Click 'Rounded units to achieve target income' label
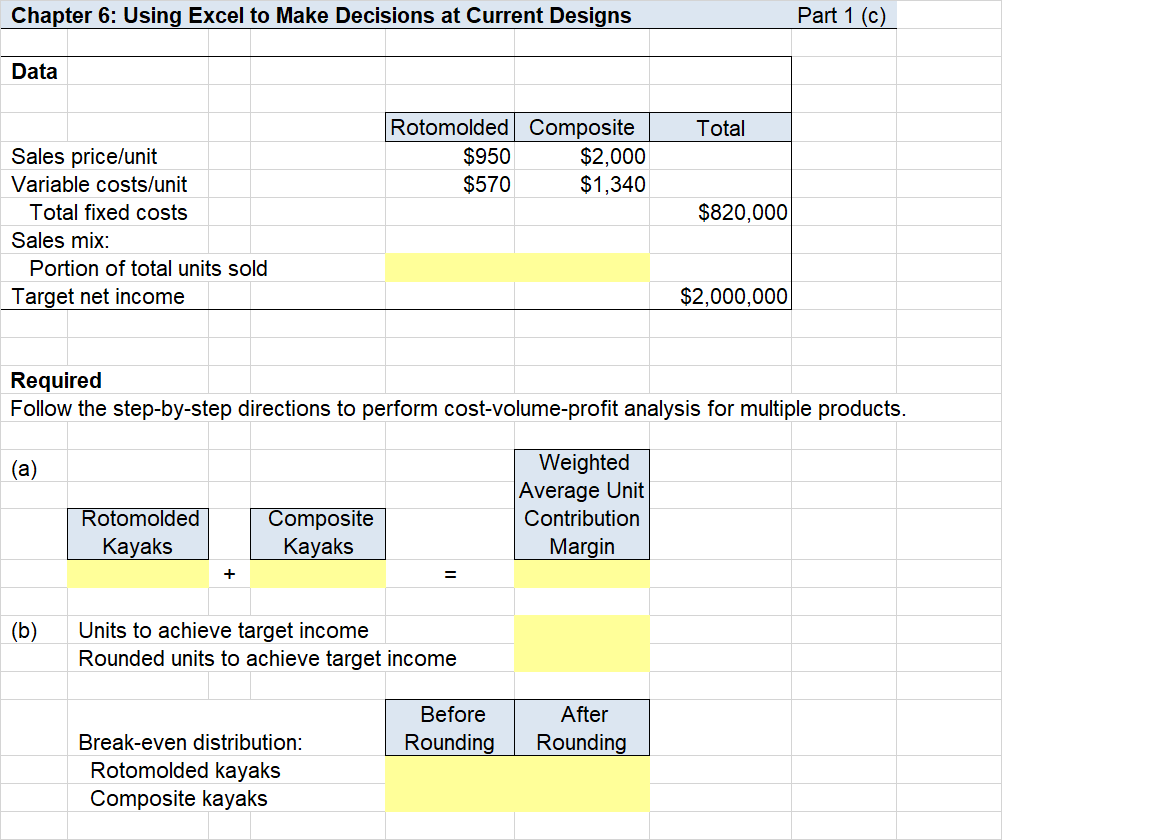 coord(267,658)
